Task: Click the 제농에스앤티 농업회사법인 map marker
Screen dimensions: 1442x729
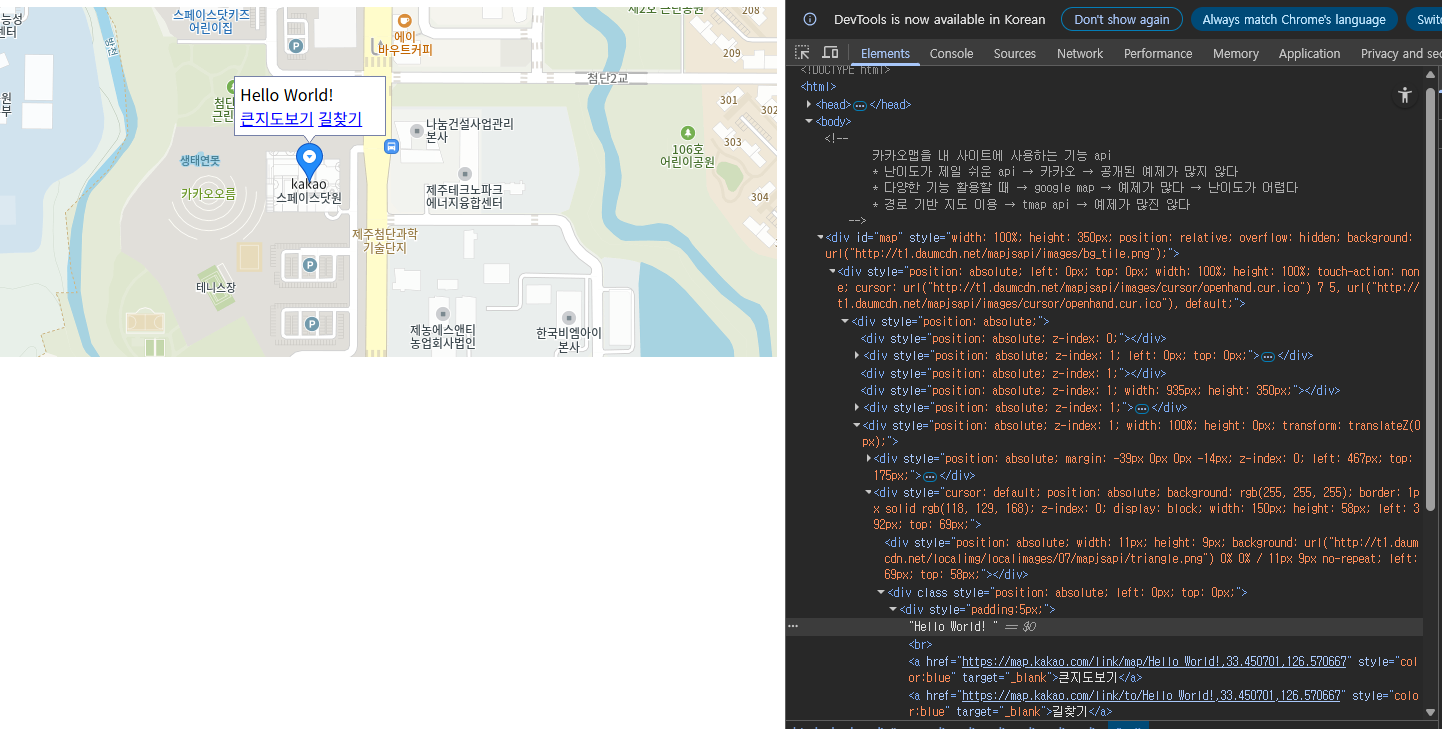Action: [x=442, y=313]
